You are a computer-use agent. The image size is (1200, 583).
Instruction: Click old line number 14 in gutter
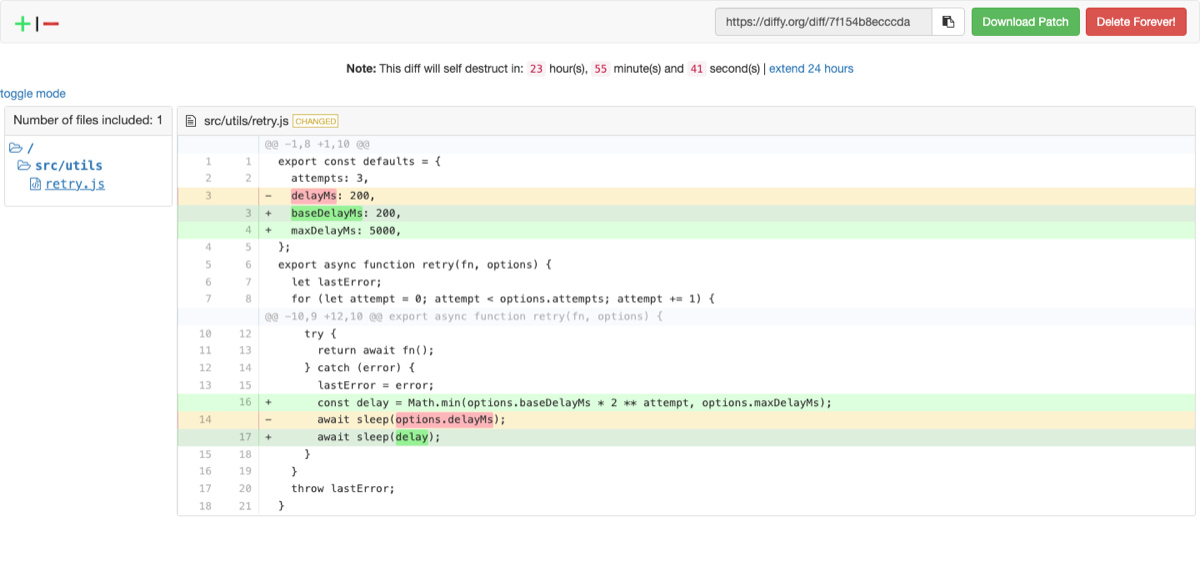pyautogui.click(x=205, y=419)
